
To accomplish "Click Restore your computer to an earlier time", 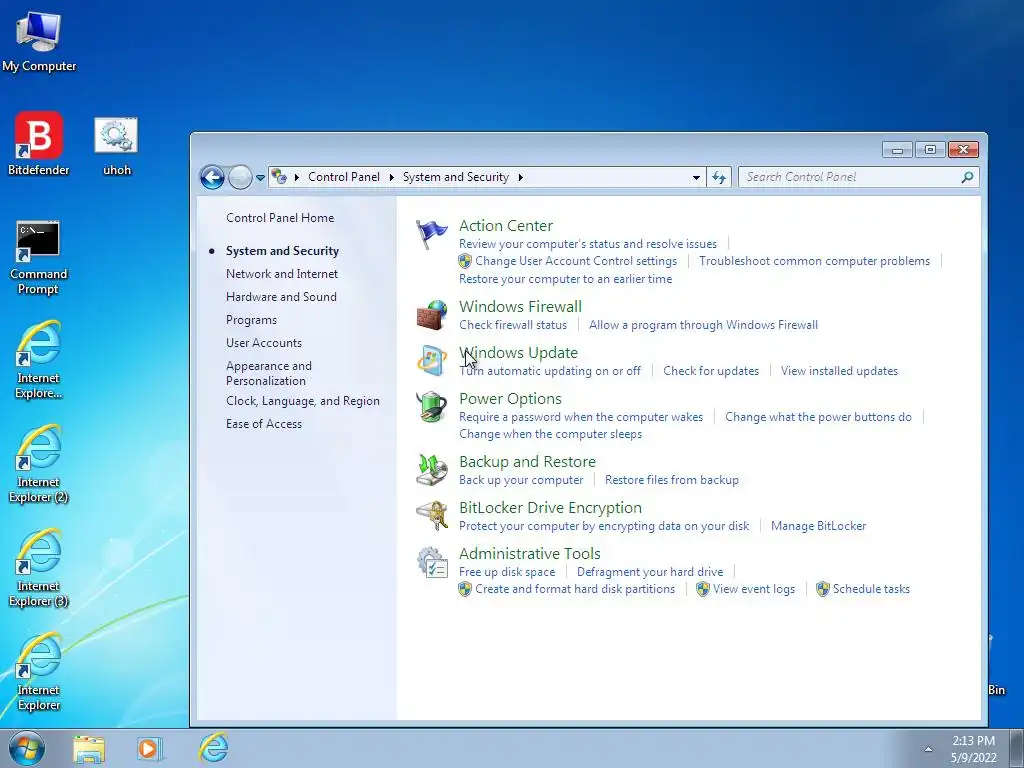I will pos(566,280).
